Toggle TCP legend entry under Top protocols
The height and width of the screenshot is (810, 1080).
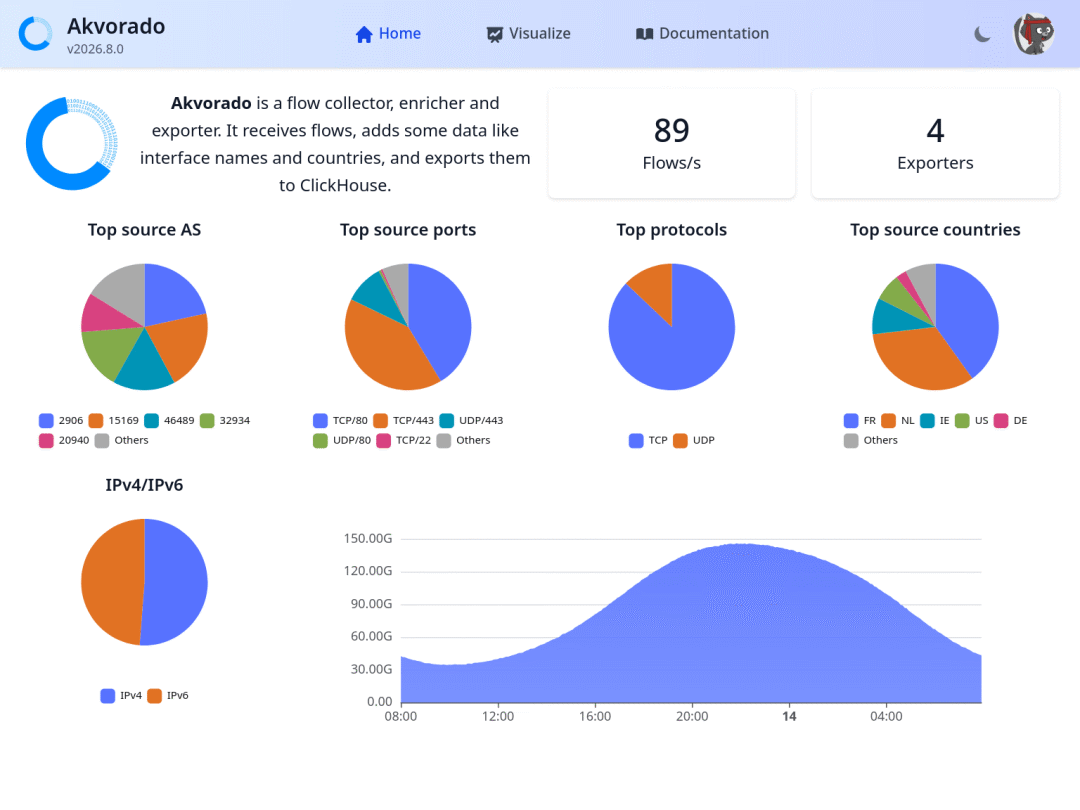click(x=648, y=440)
